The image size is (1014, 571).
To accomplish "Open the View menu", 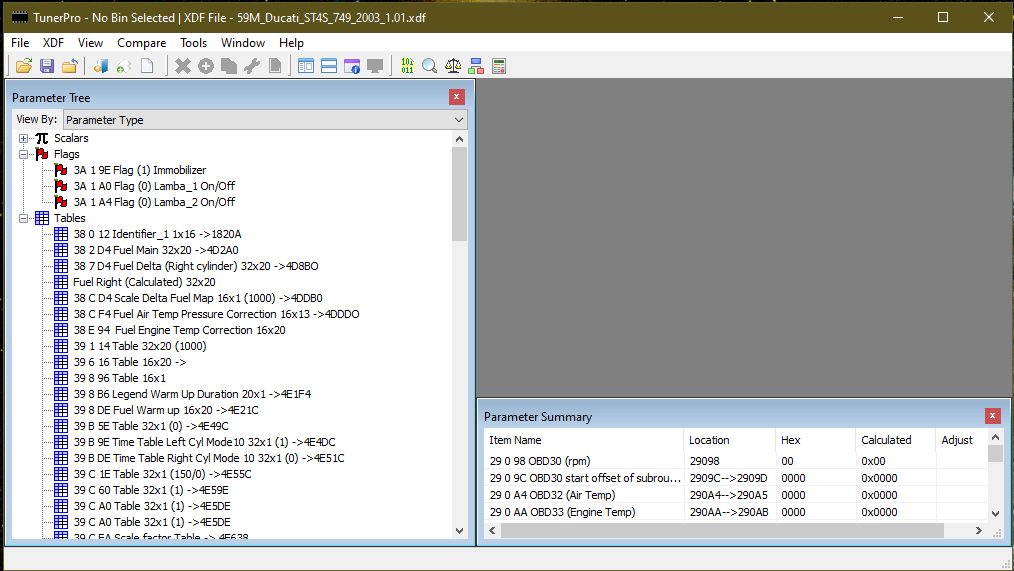I will pos(90,43).
